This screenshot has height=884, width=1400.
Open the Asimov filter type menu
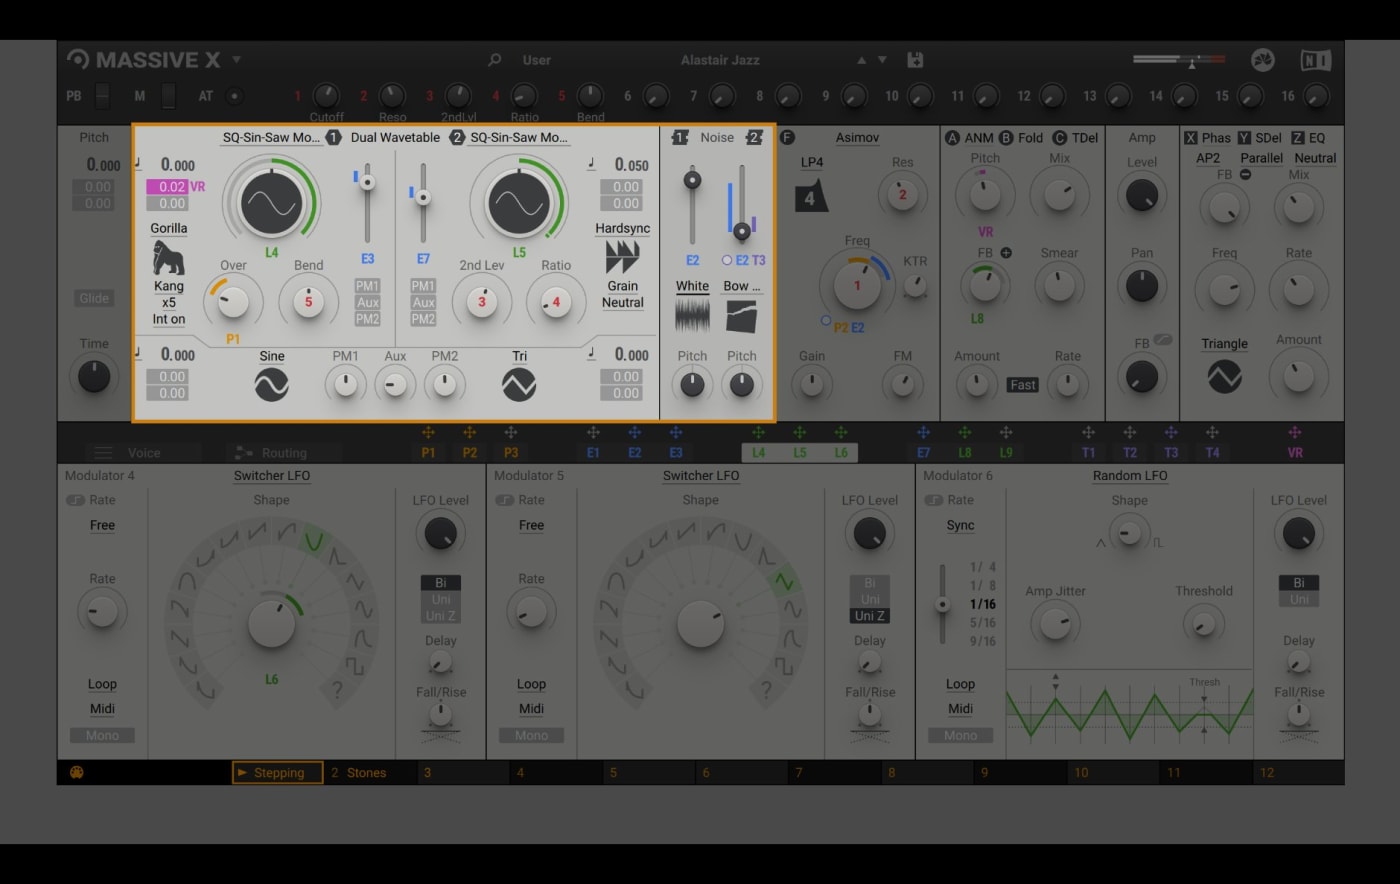[x=857, y=137]
